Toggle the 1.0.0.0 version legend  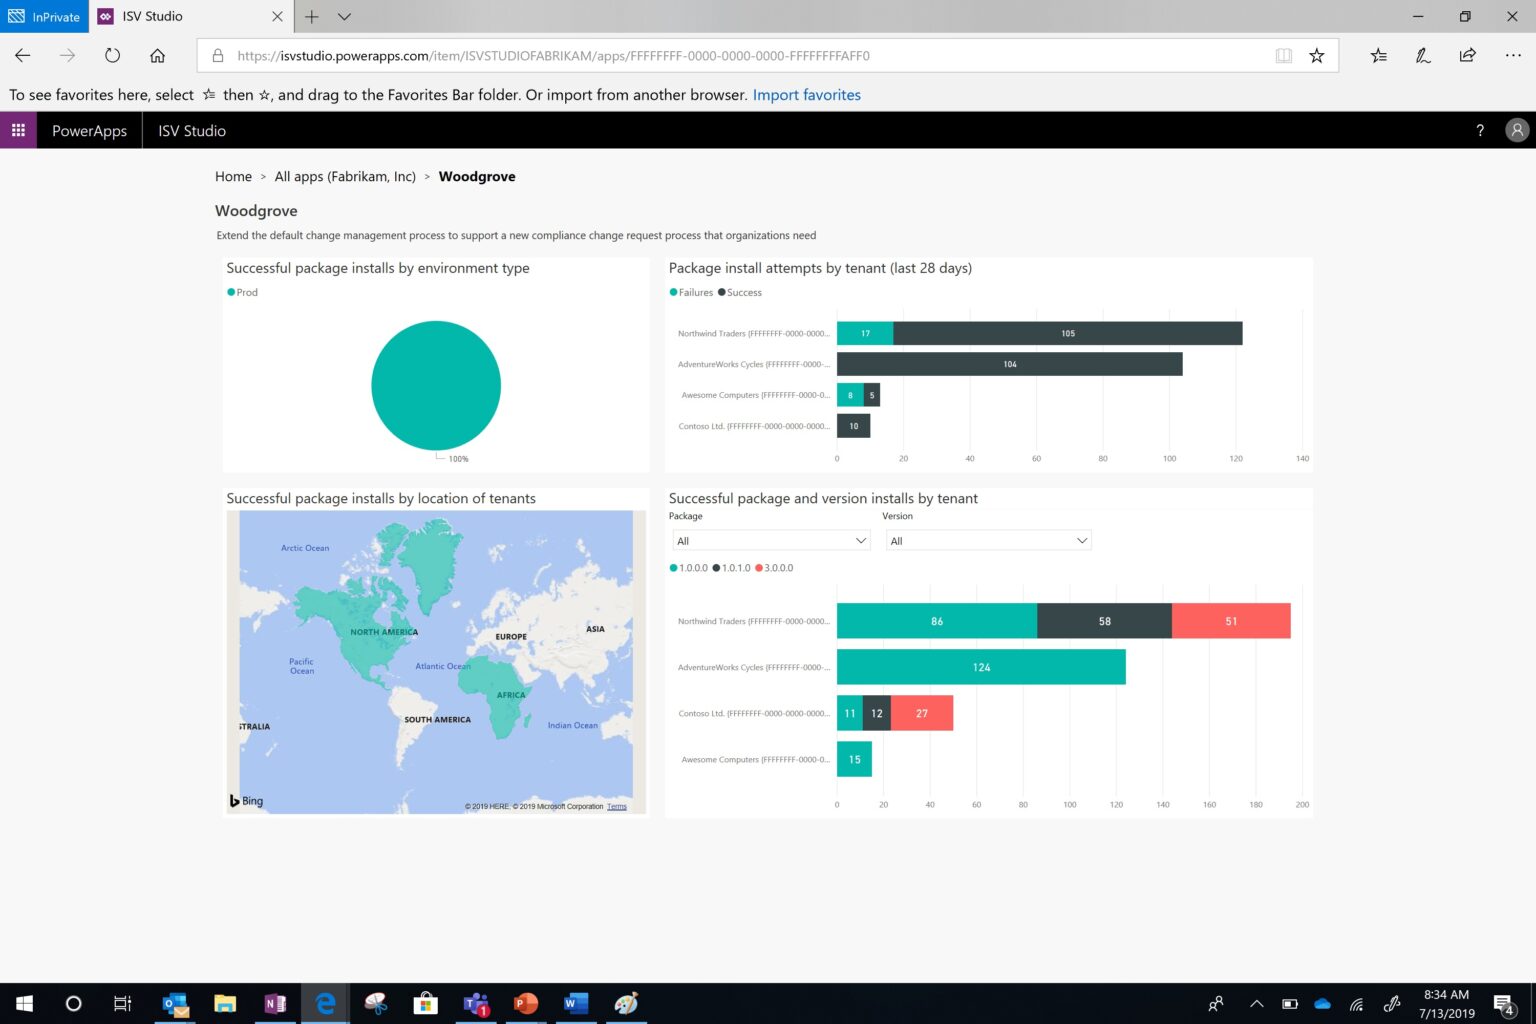[x=690, y=567]
